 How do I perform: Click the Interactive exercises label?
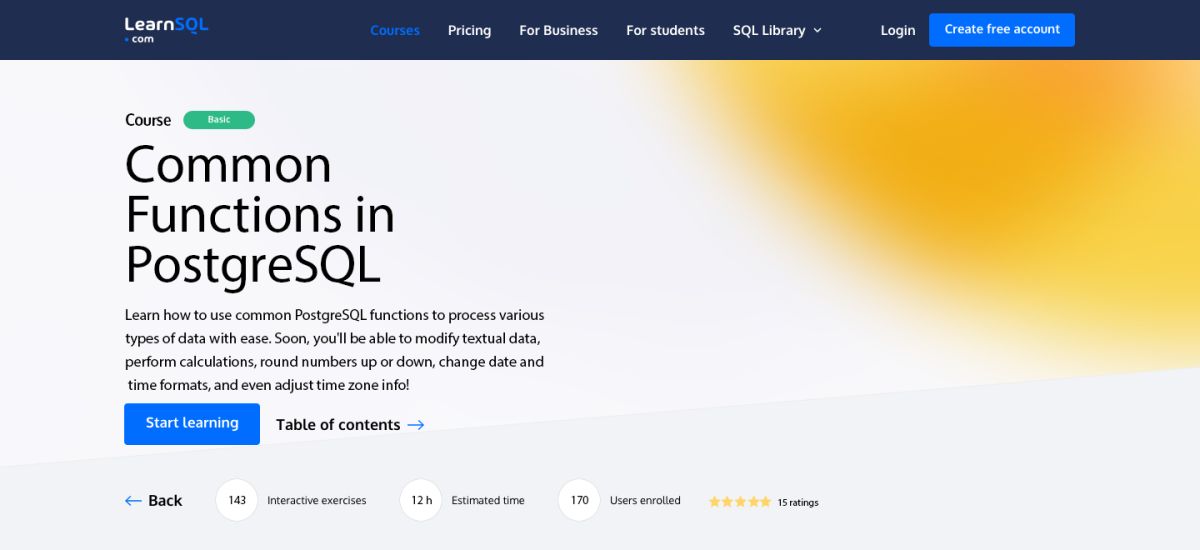click(317, 501)
